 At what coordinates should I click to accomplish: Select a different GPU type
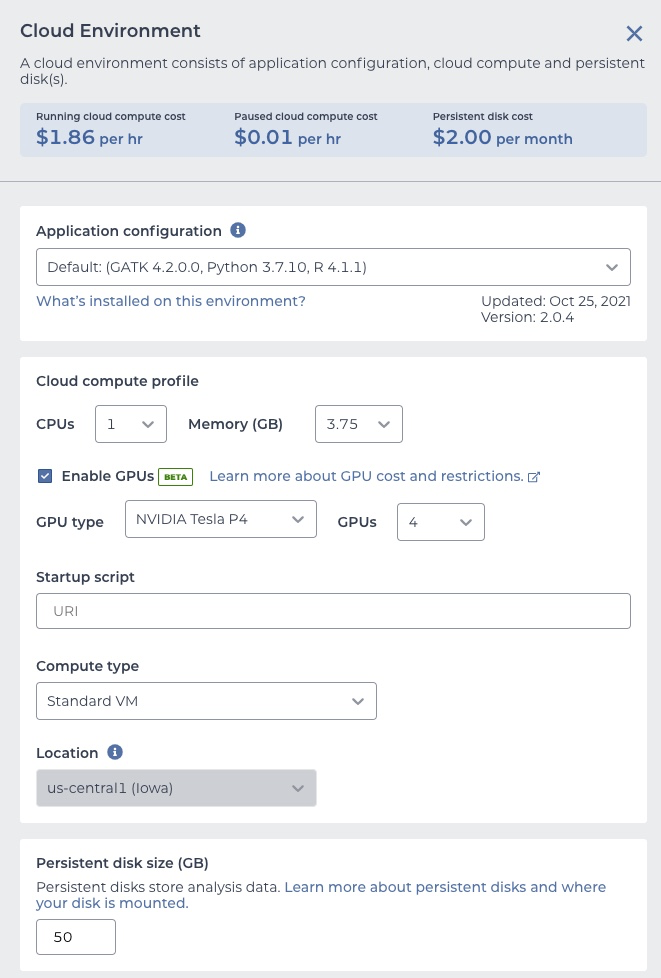click(220, 519)
